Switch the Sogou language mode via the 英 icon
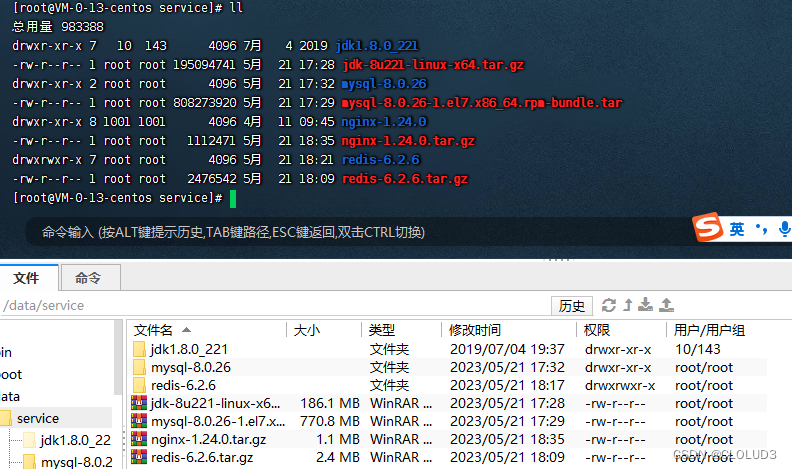 click(x=736, y=229)
